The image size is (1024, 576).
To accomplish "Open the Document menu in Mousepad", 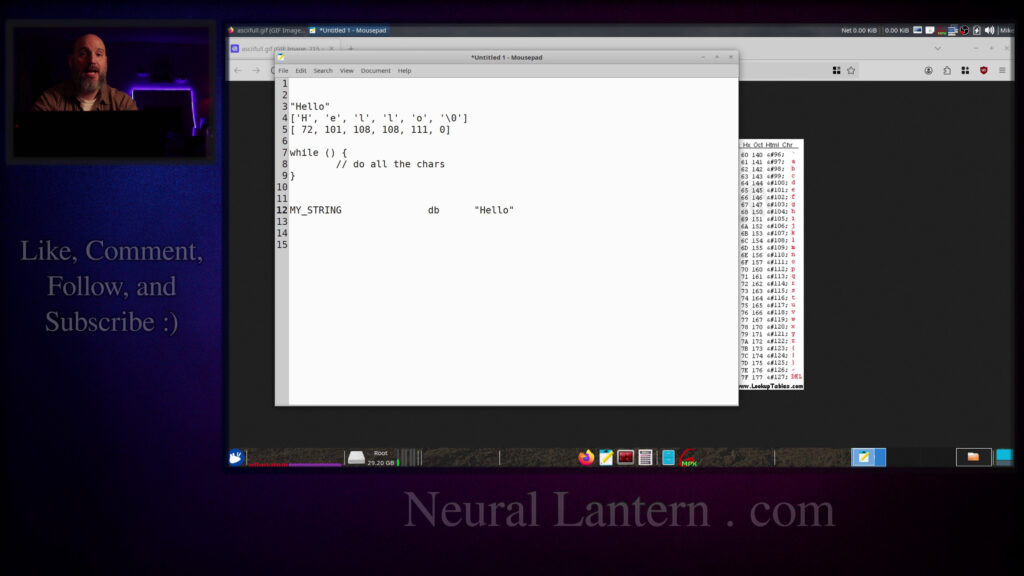I will point(375,70).
